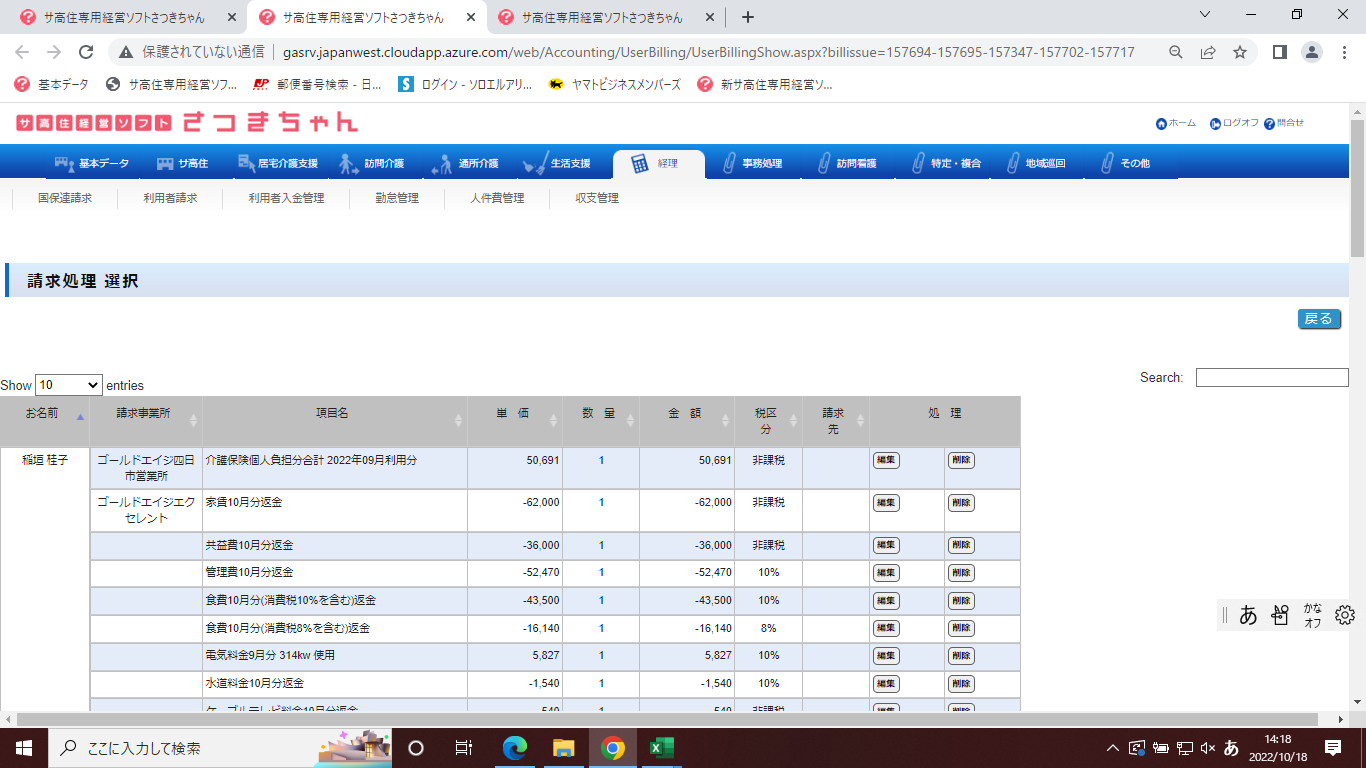Click the 経理 calculator icon tab
The height and width of the screenshot is (768, 1366).
pyautogui.click(x=640, y=163)
